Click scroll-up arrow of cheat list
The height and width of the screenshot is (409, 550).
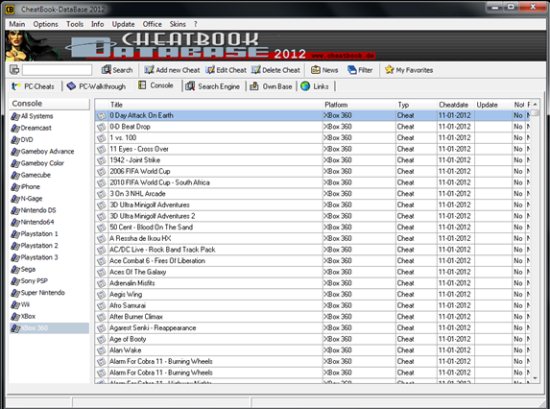coord(535,105)
